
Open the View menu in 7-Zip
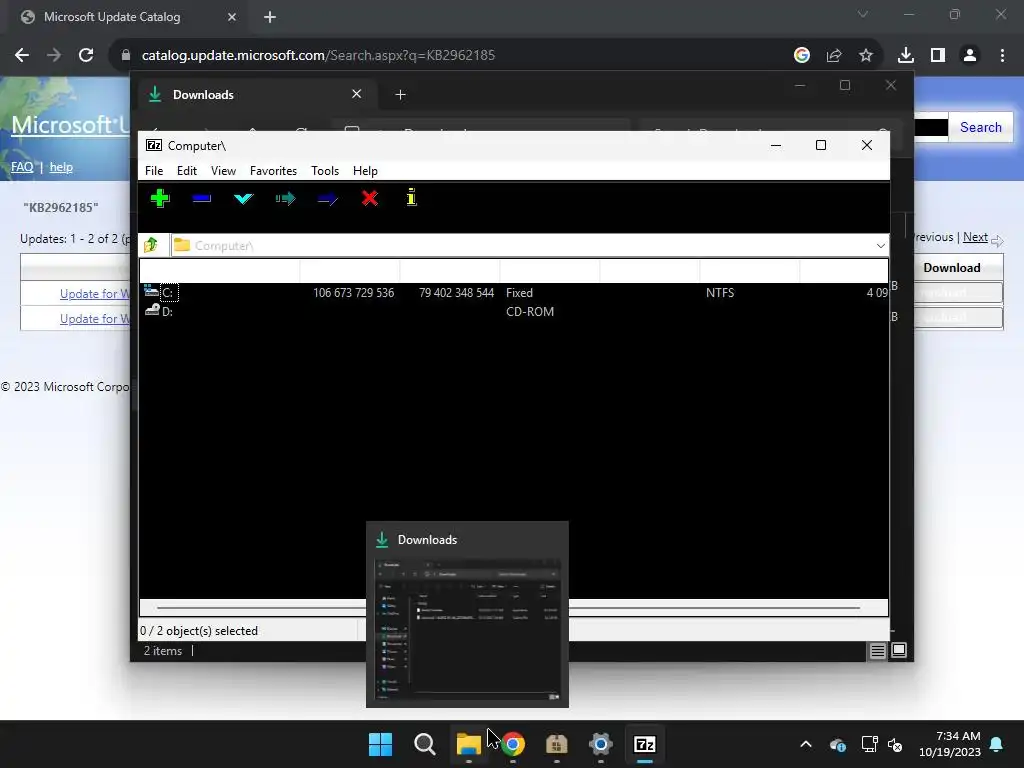tap(223, 170)
